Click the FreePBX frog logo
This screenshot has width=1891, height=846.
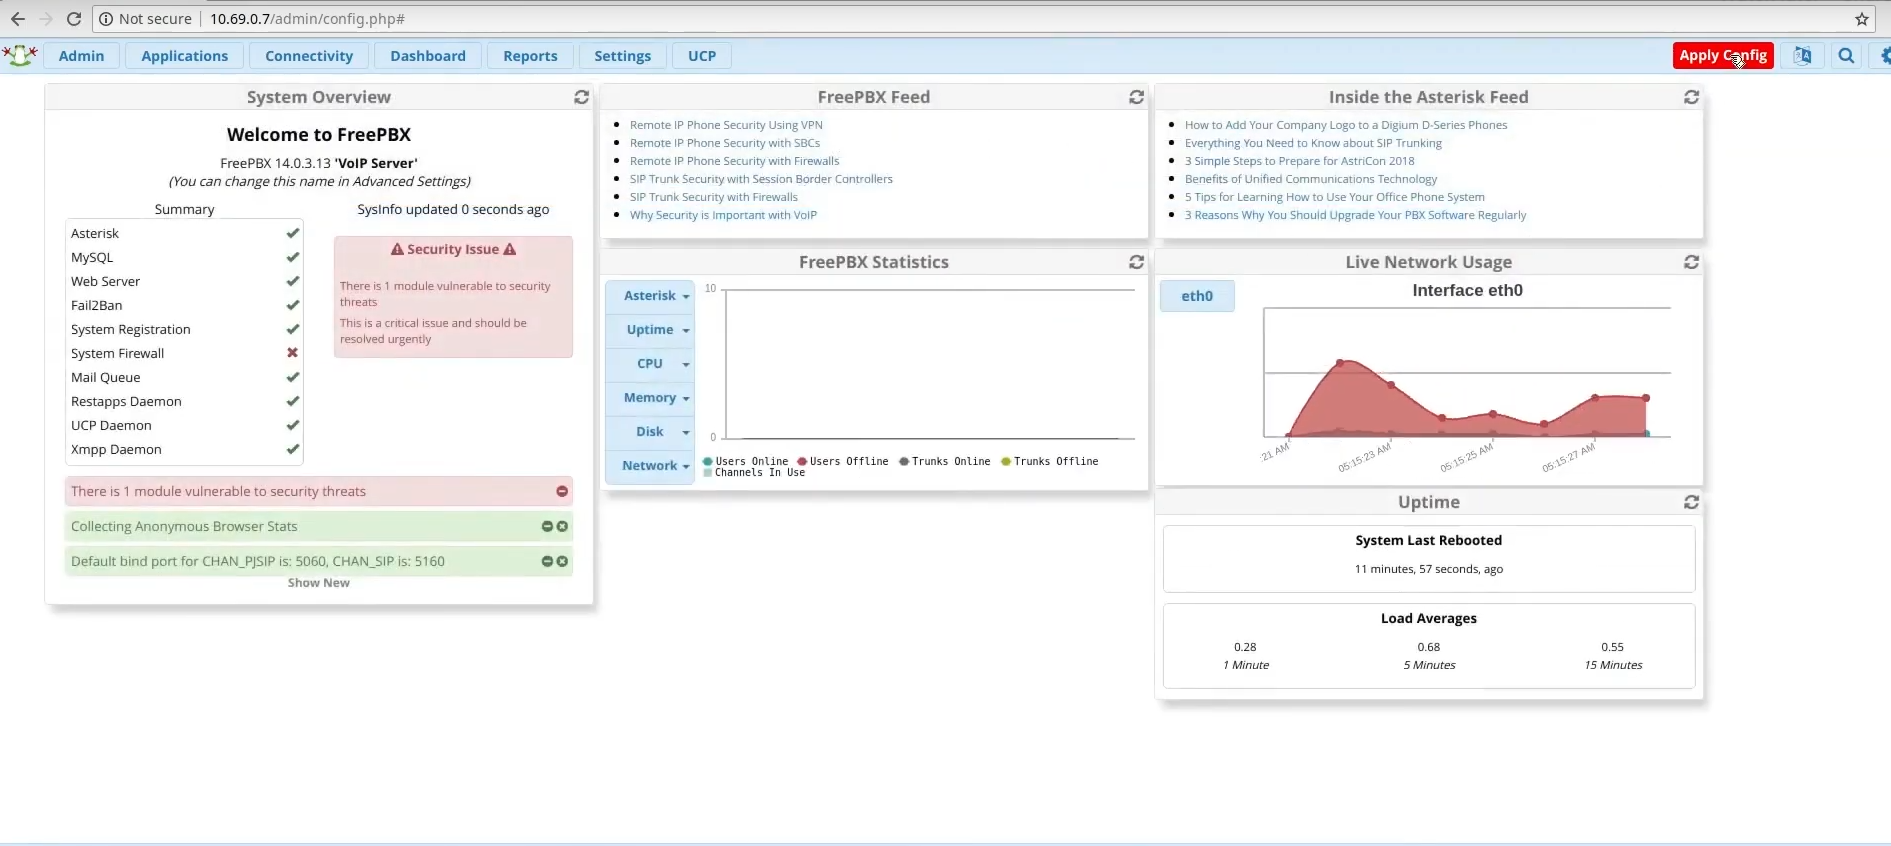click(x=20, y=56)
